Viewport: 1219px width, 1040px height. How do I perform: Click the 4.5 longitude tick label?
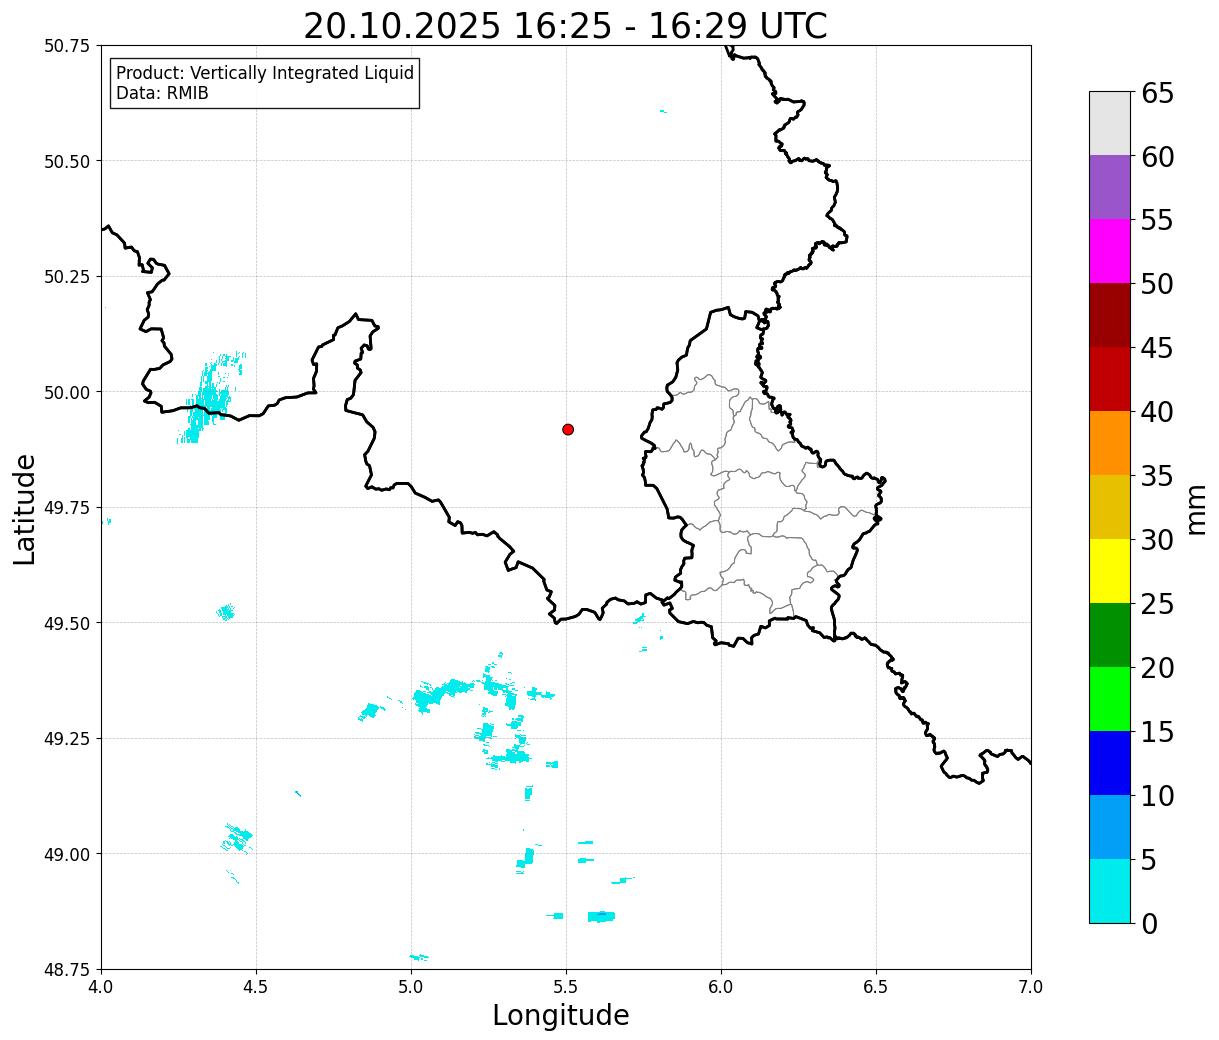[x=256, y=987]
